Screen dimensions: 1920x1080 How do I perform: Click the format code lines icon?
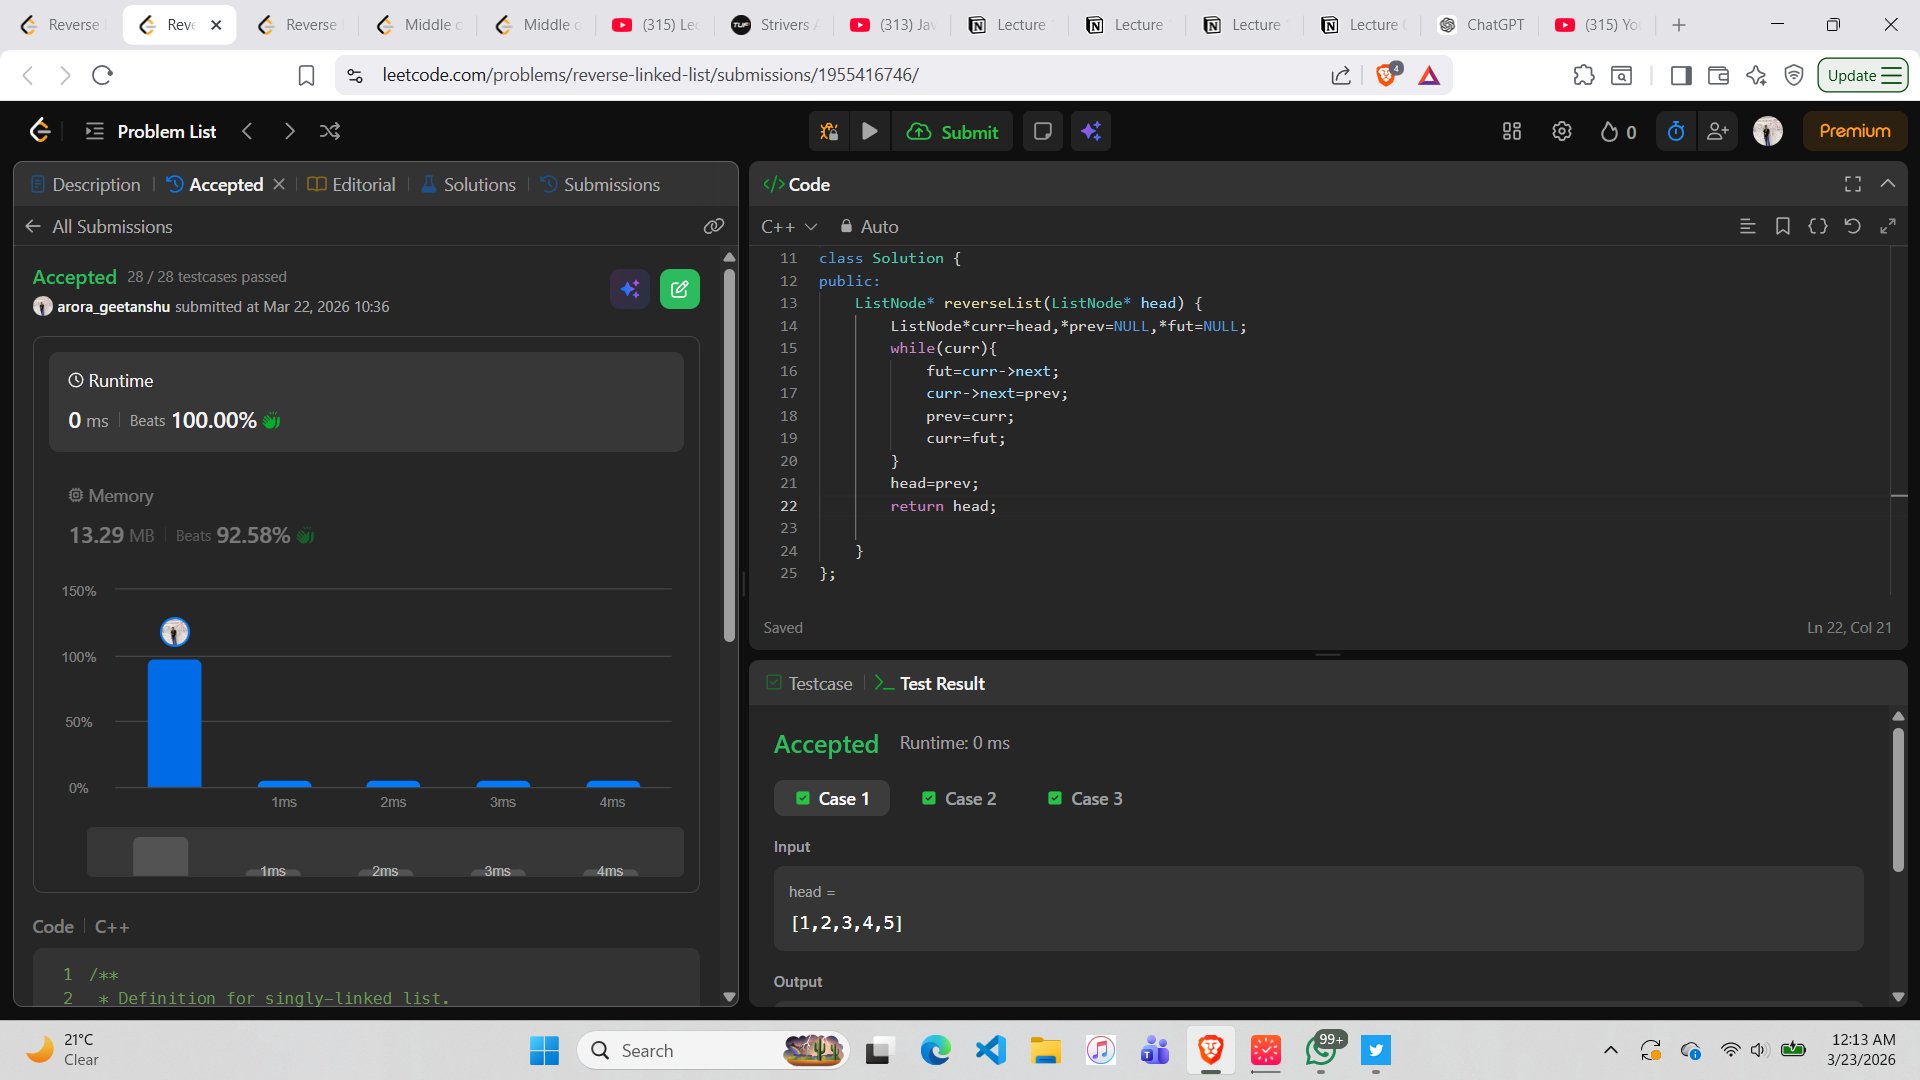pyautogui.click(x=1747, y=226)
